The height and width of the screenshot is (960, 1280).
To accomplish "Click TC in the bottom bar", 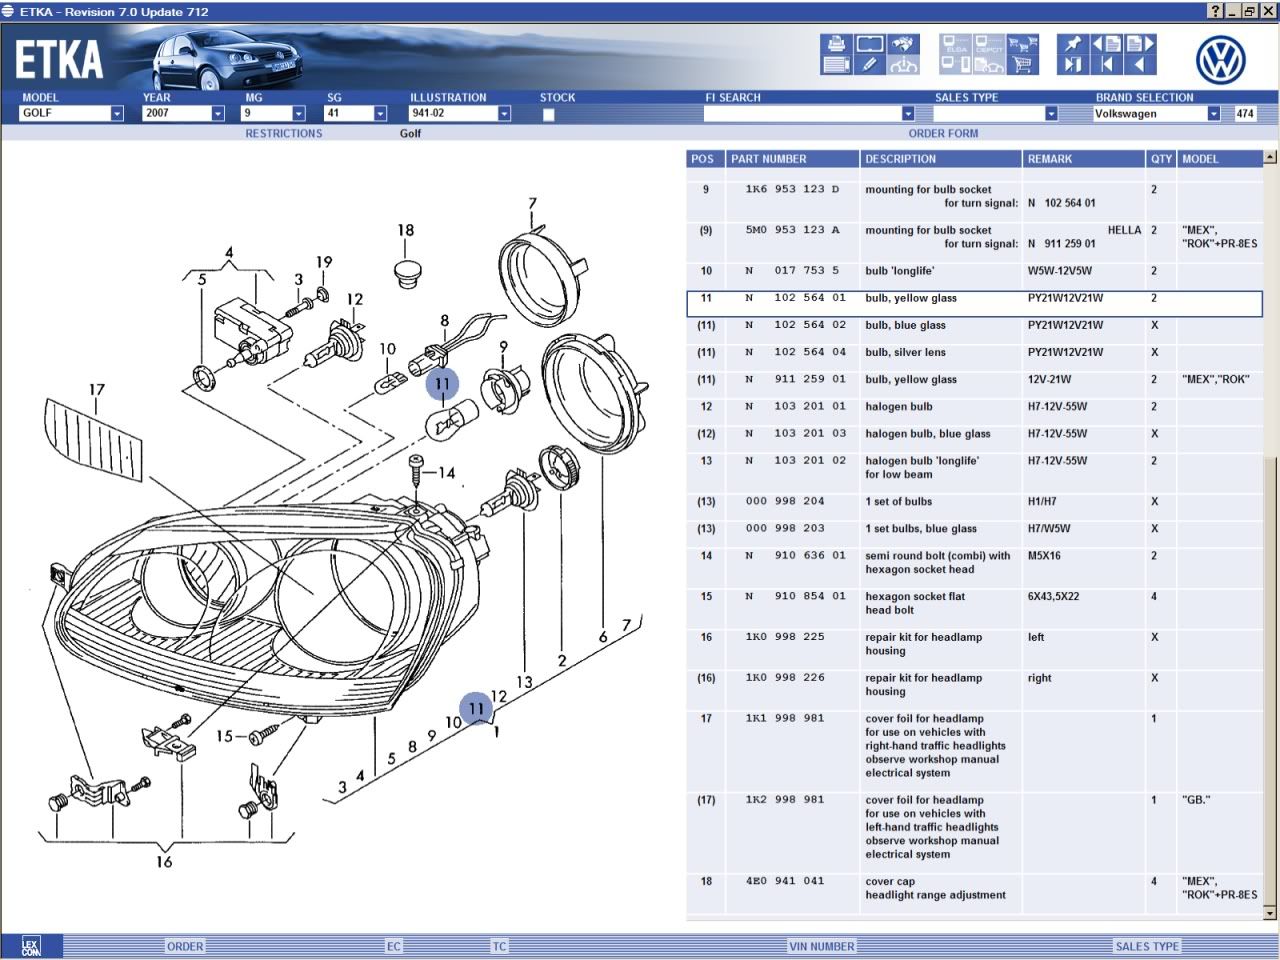I will 499,946.
